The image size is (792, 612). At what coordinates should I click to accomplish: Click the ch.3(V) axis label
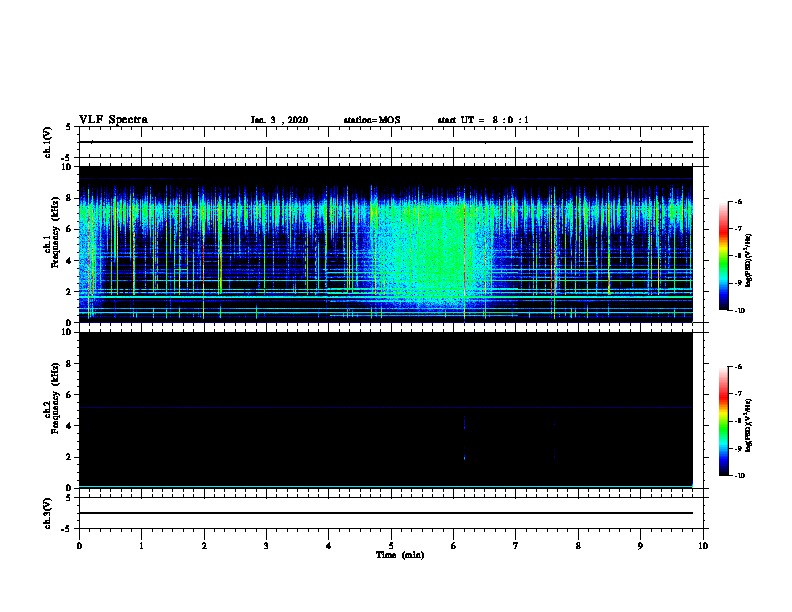click(x=48, y=513)
